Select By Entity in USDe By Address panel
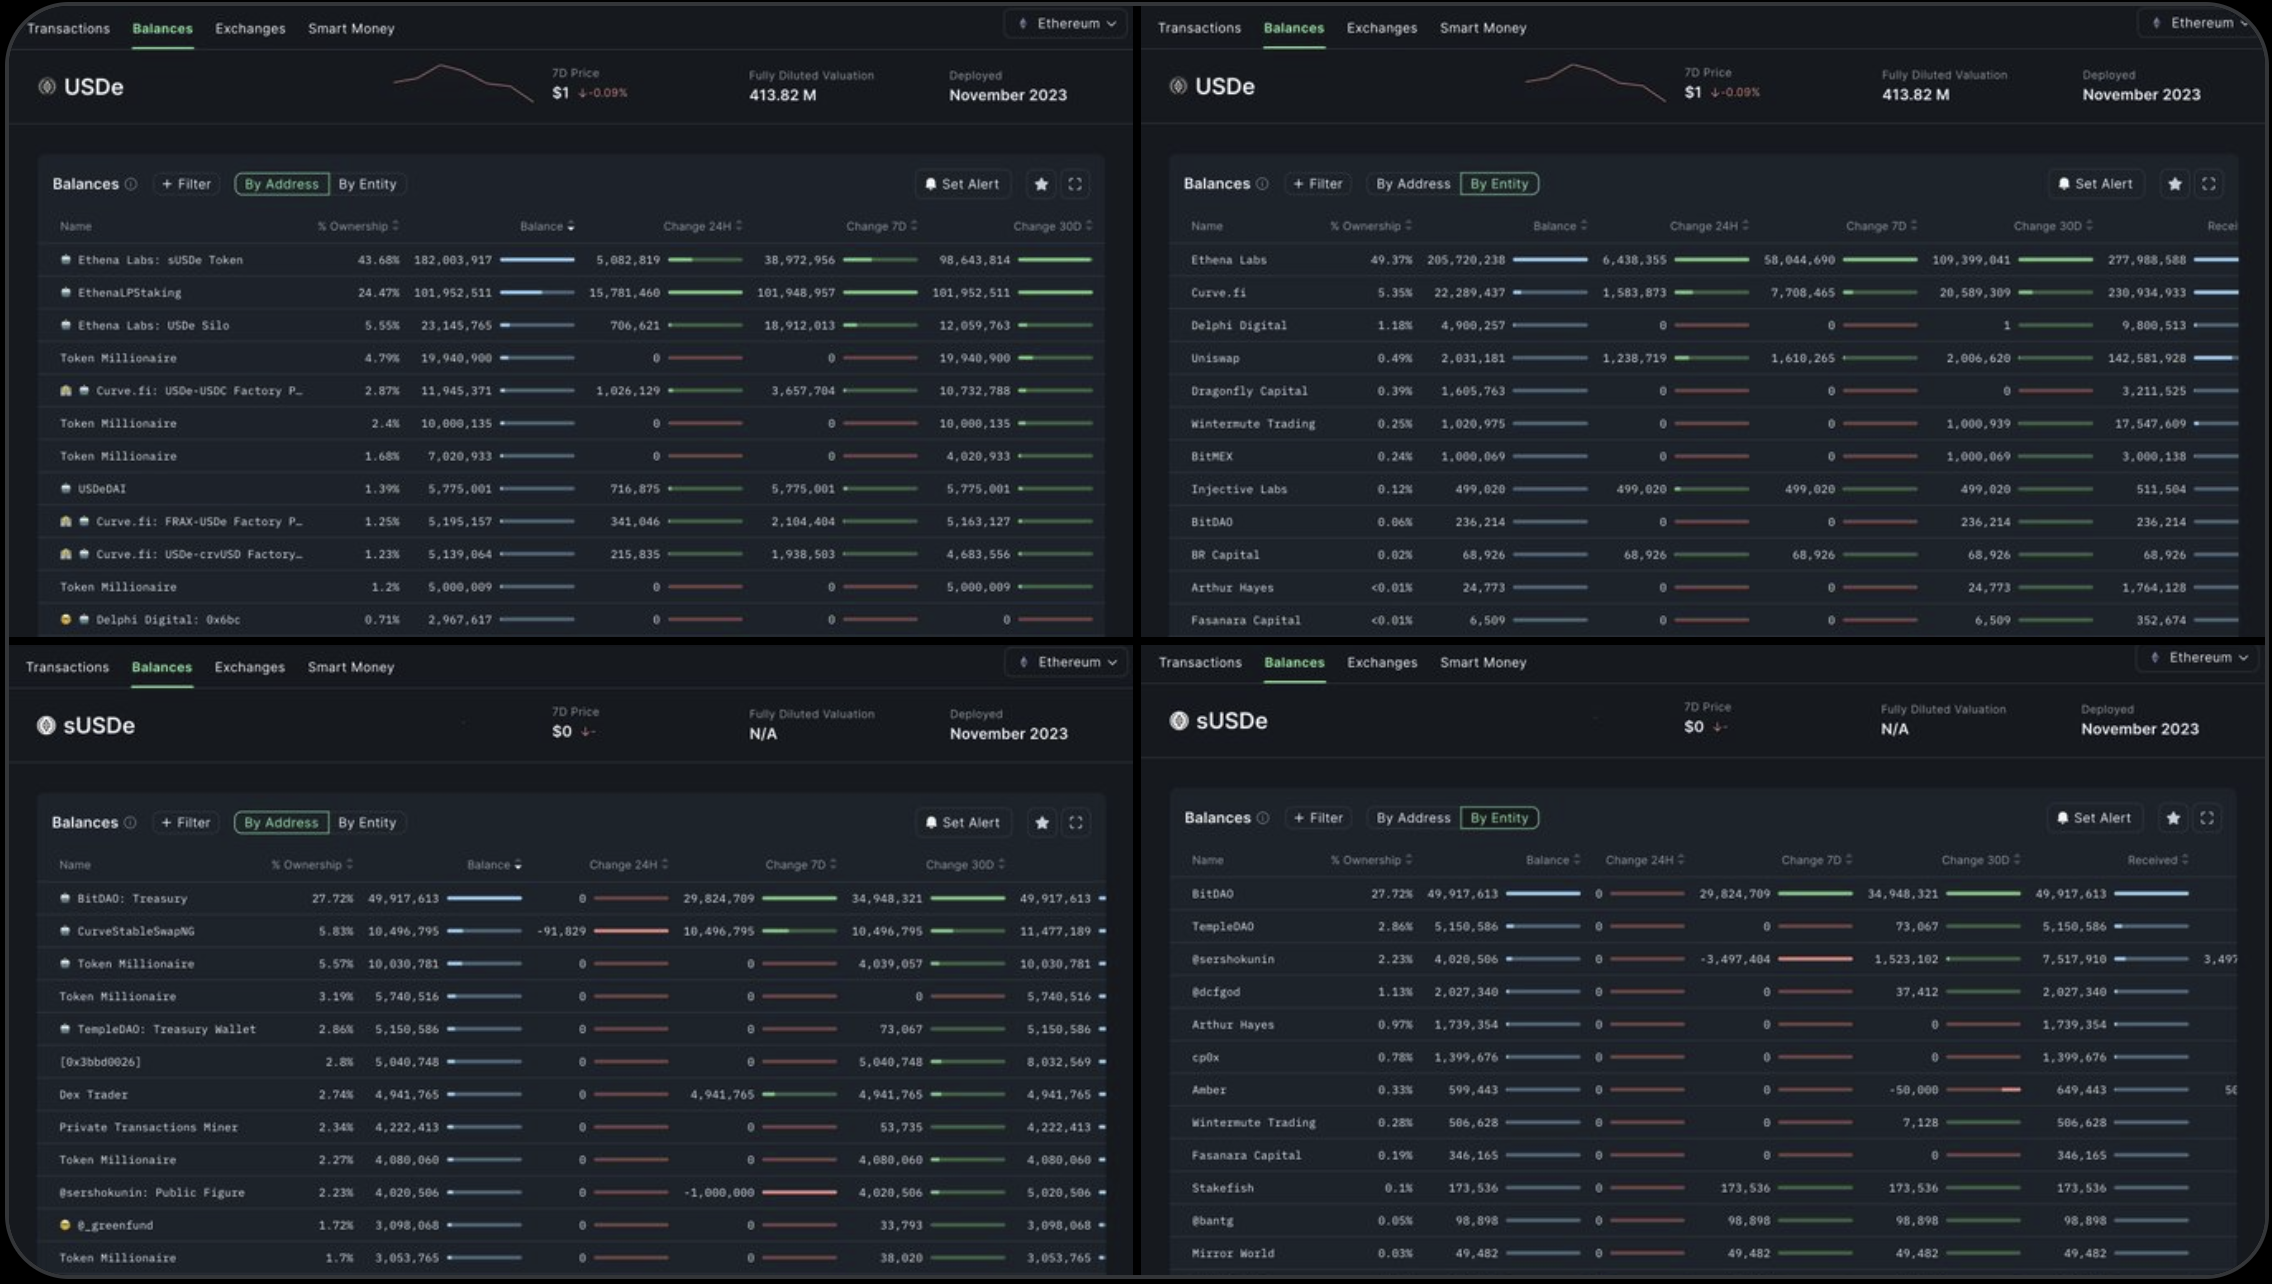The image size is (2272, 1284). click(x=367, y=184)
